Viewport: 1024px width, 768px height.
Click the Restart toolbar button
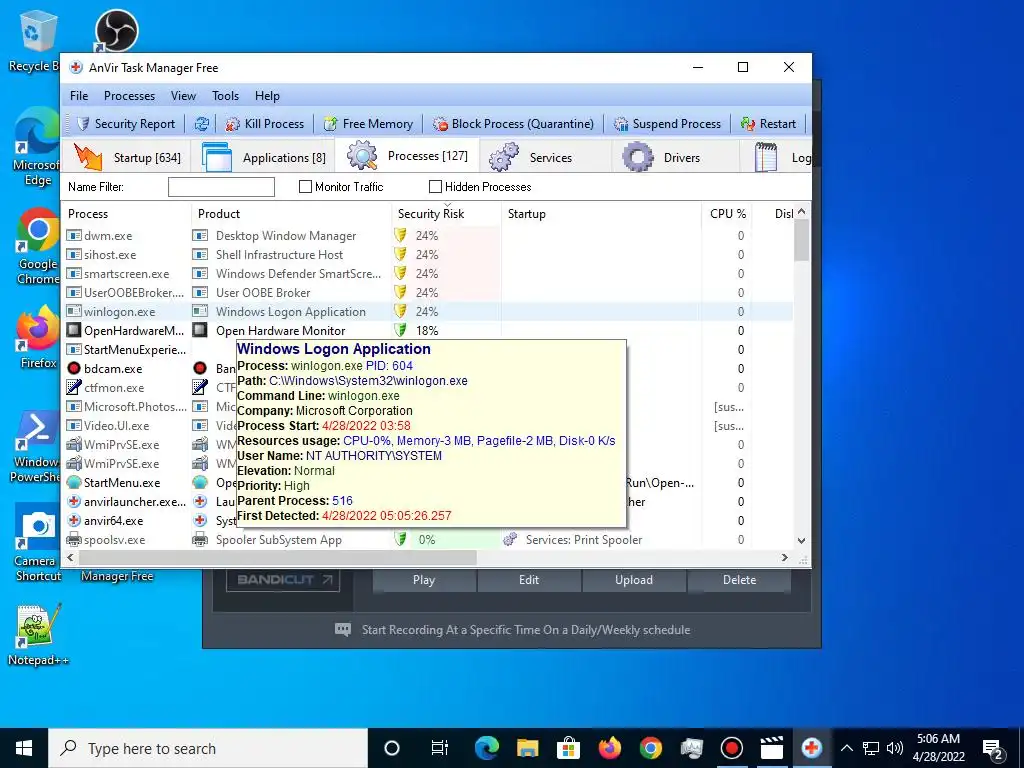click(x=769, y=123)
